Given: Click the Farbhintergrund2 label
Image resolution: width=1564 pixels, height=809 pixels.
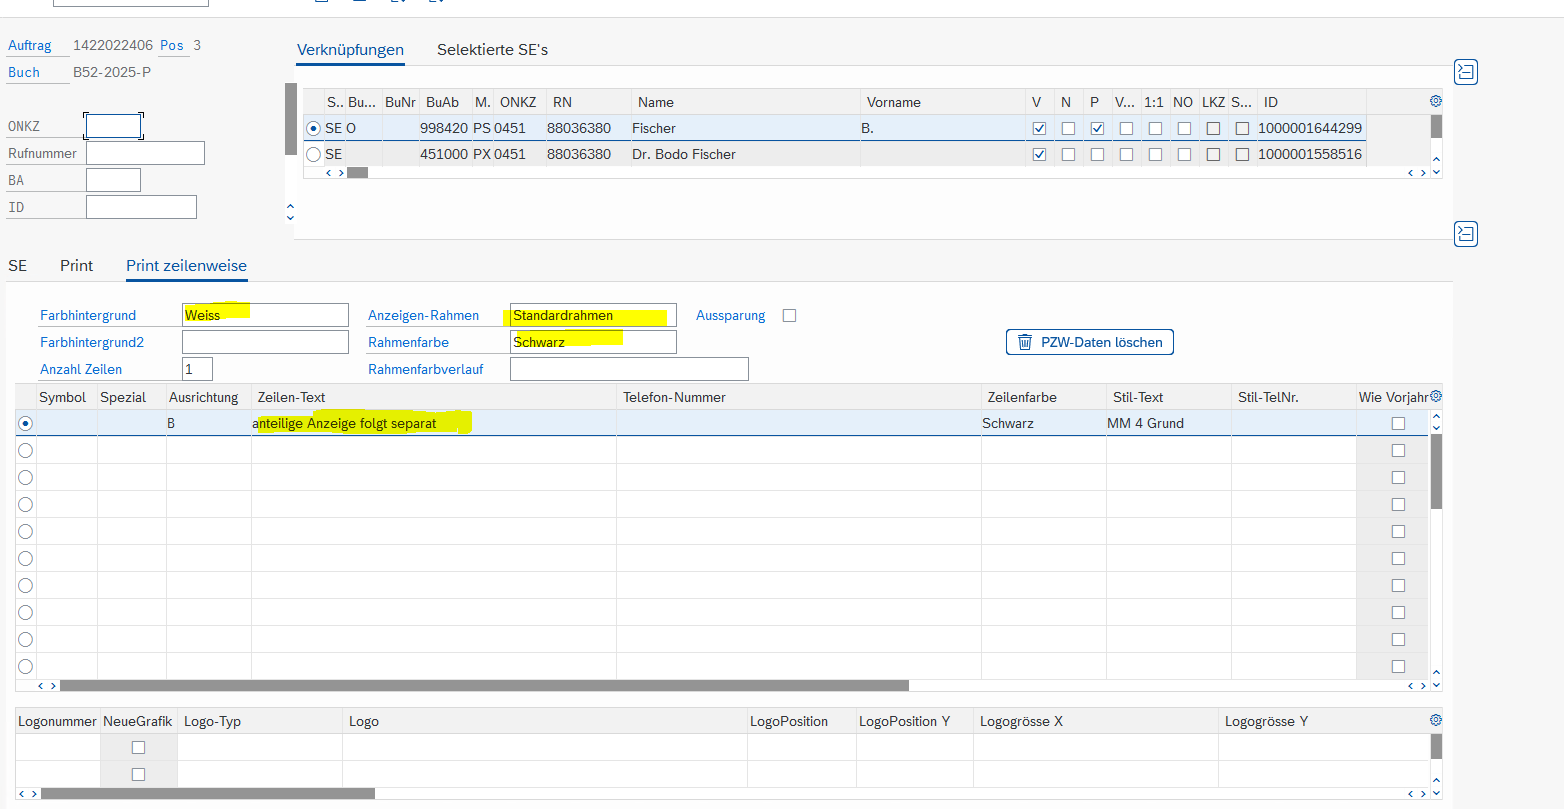Looking at the screenshot, I should click(x=92, y=342).
